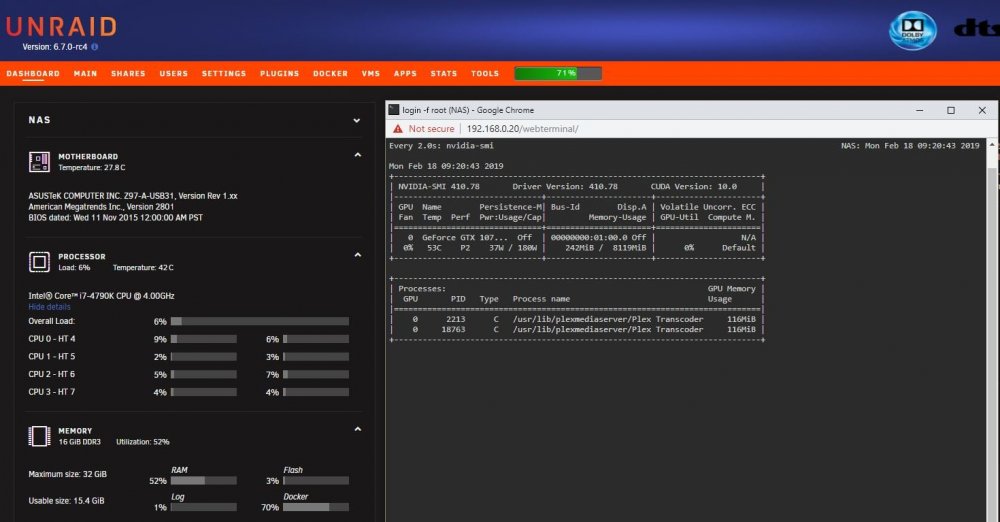Click the 71% array usage bar

click(558, 73)
